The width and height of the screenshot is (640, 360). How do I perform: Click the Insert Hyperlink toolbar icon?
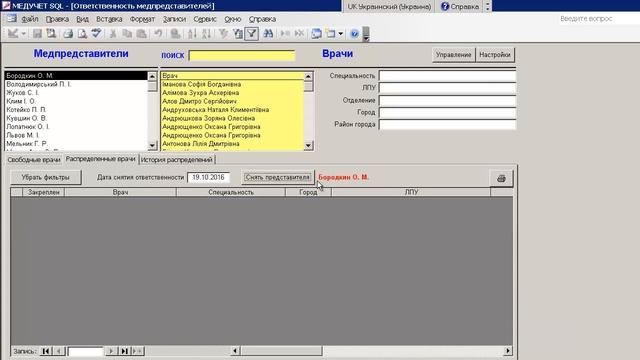175,33
